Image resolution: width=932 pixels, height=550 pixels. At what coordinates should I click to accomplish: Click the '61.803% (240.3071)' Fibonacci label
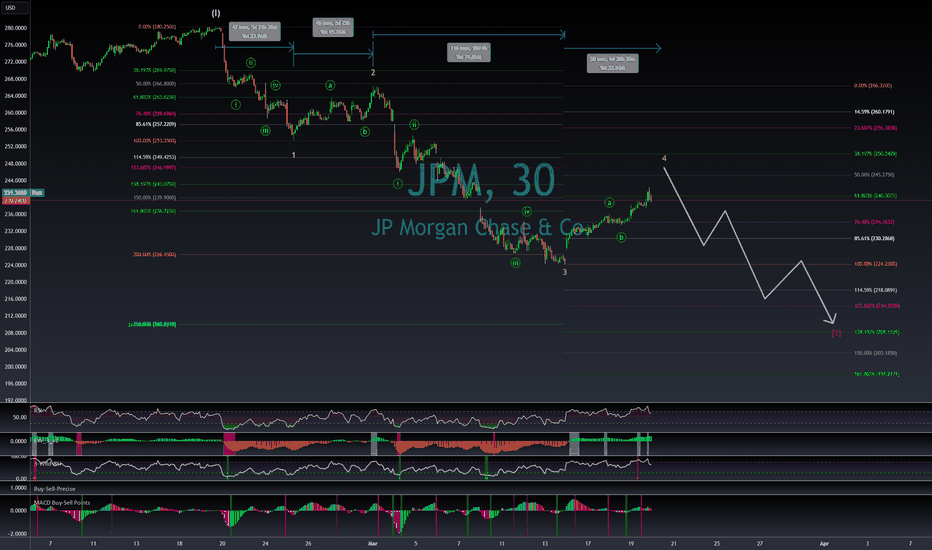876,196
